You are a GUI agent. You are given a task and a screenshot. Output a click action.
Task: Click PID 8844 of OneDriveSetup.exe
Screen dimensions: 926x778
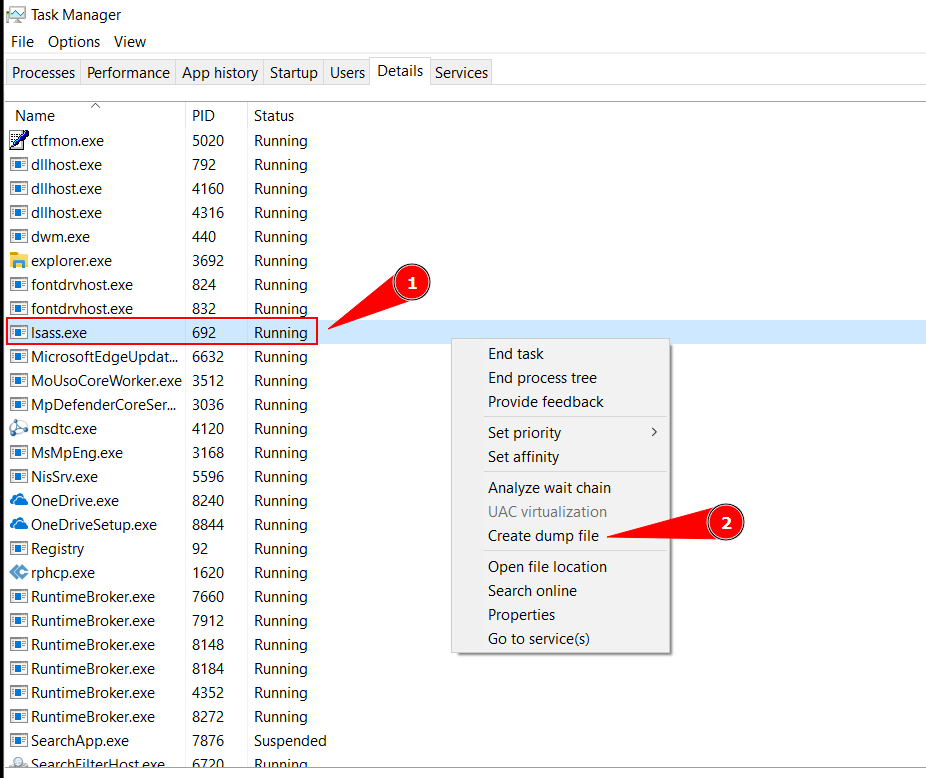208,525
